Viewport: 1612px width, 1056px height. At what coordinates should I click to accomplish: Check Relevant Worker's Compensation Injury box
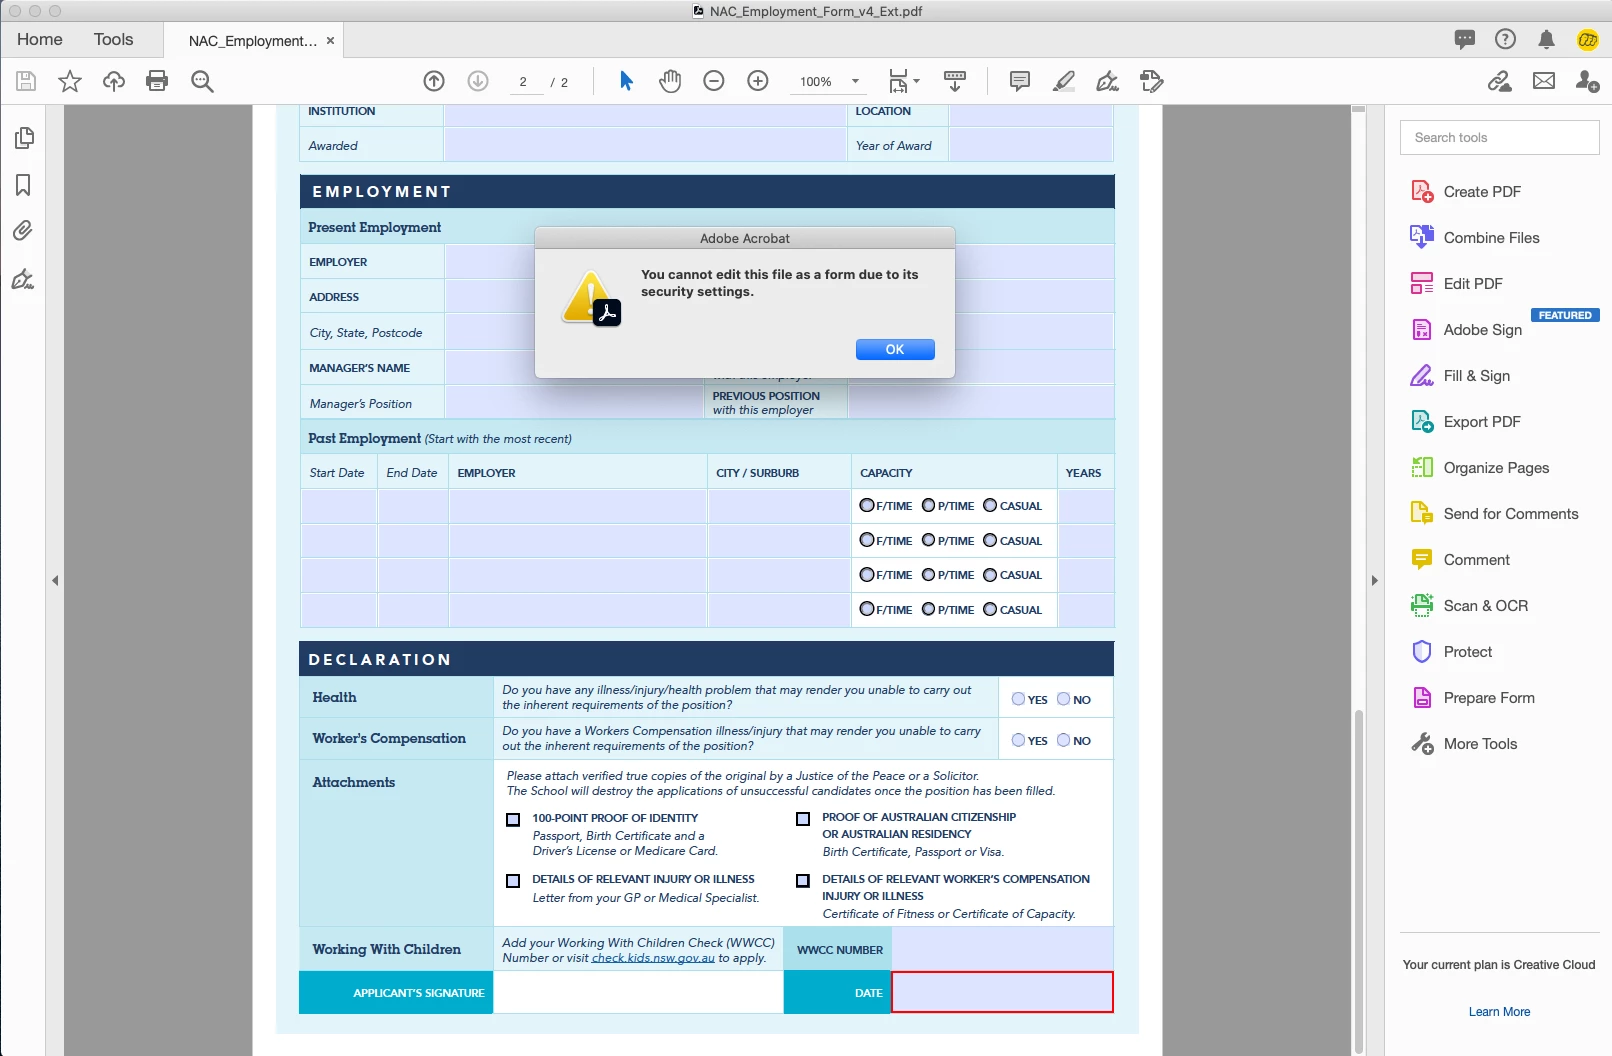tap(803, 880)
